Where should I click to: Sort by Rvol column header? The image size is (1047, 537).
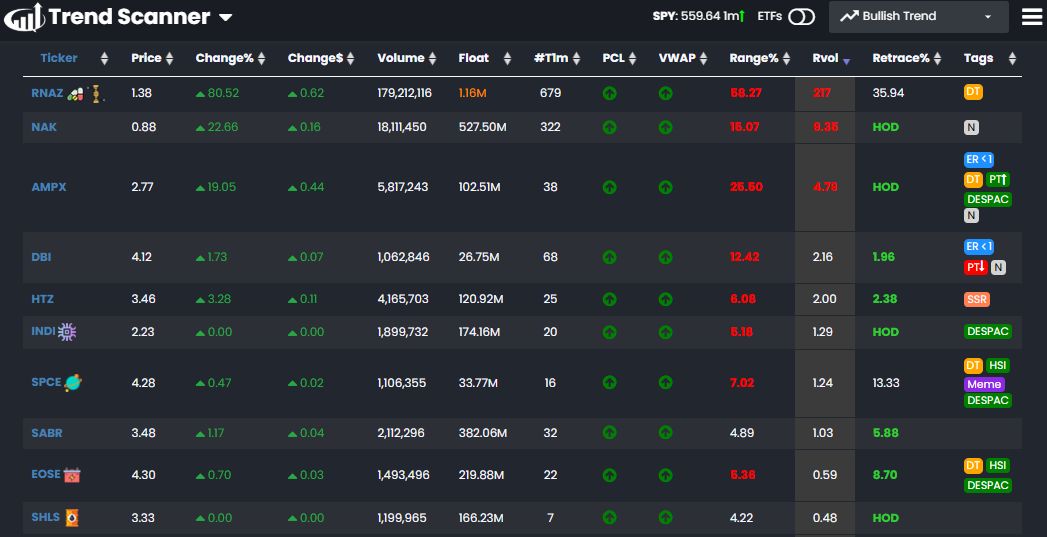(831, 58)
